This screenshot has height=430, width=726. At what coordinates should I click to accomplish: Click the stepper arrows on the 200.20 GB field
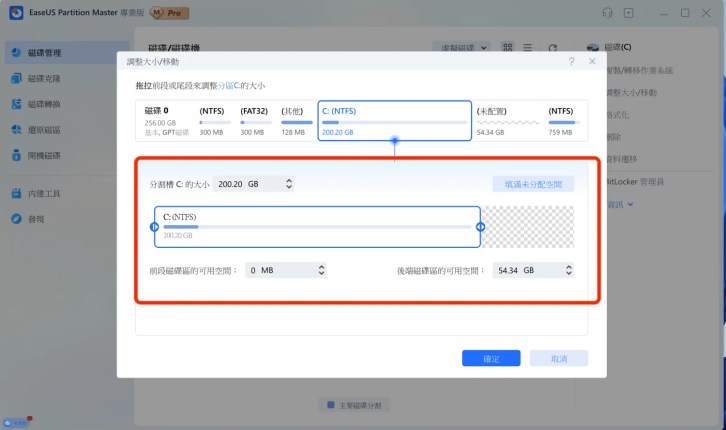tap(289, 184)
